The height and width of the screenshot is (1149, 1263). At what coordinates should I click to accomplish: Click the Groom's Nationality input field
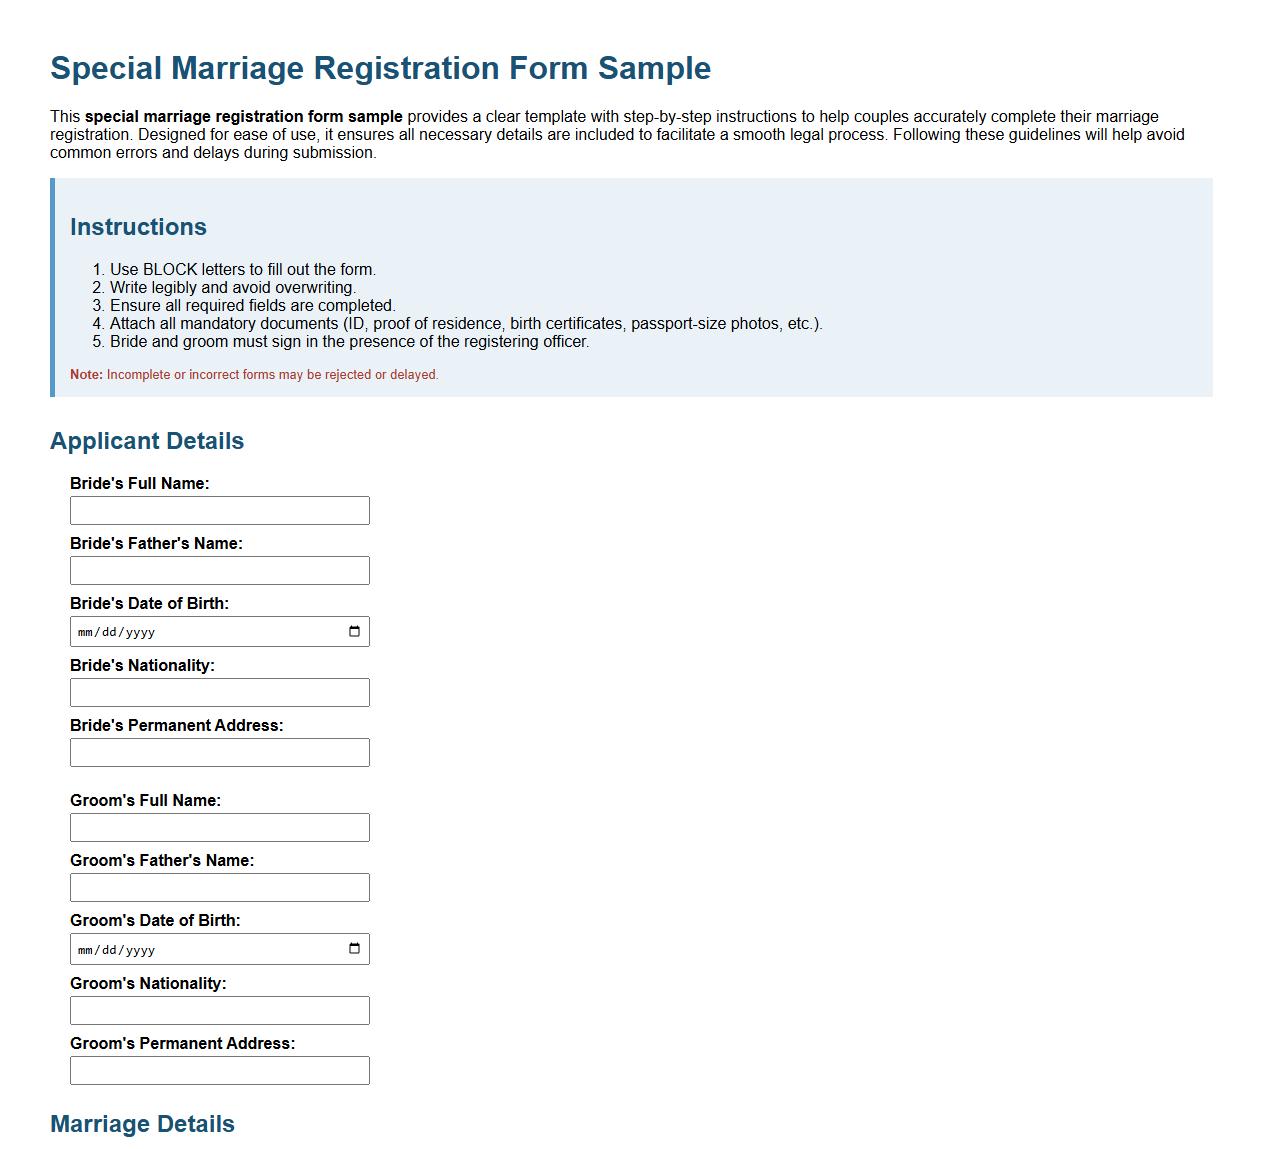(219, 1010)
